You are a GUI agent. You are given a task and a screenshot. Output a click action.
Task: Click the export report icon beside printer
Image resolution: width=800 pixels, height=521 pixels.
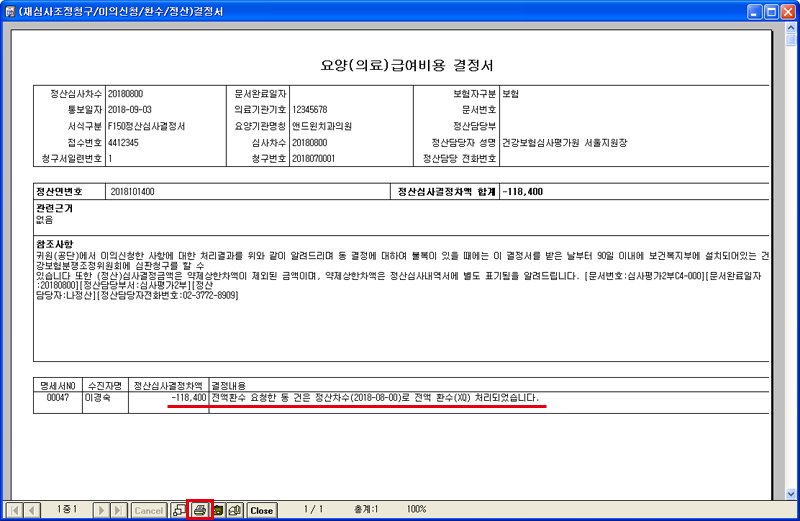click(219, 510)
